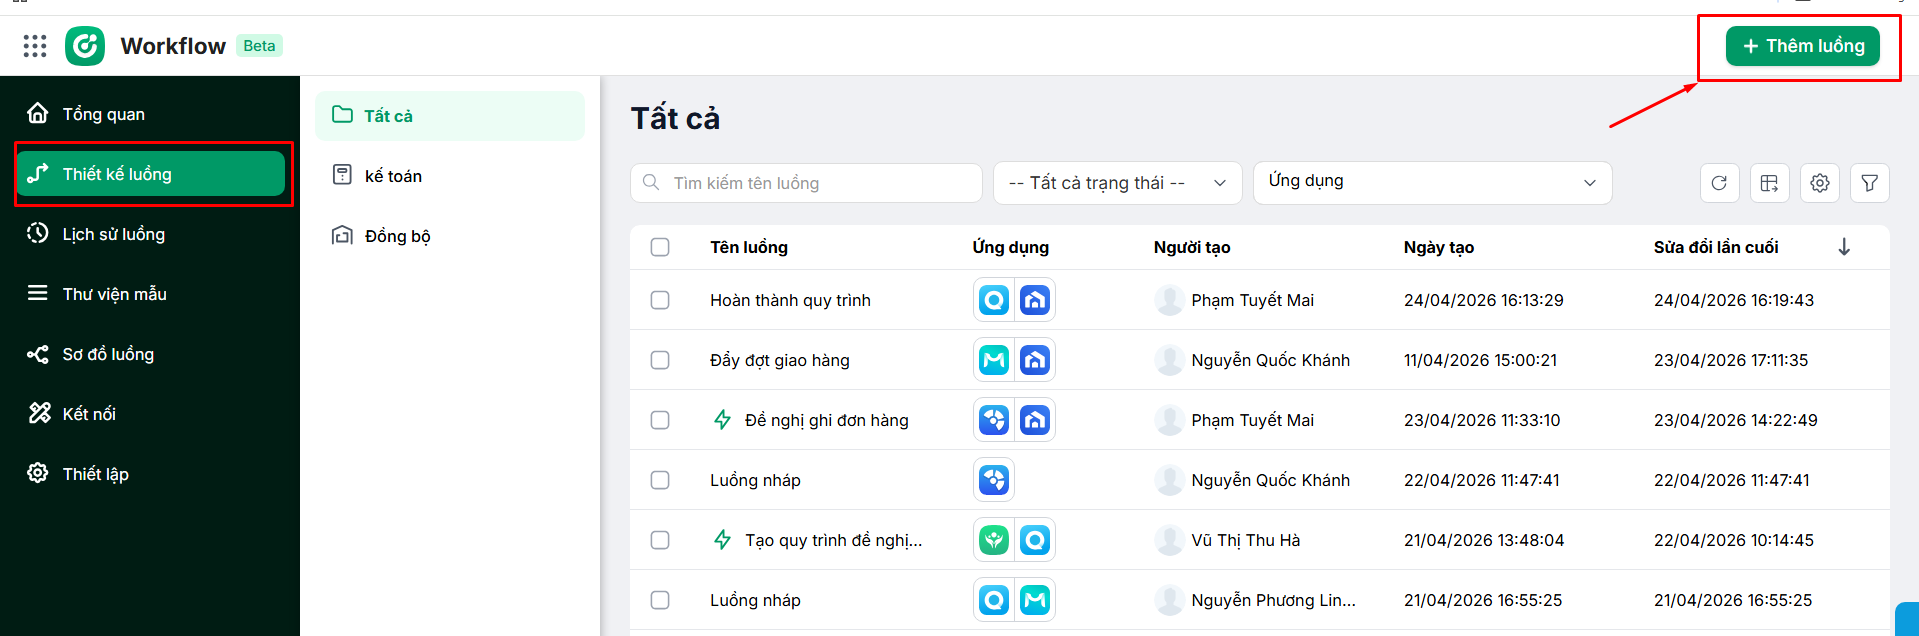
Task: Open the gear settings icon above the table
Action: 1819,183
